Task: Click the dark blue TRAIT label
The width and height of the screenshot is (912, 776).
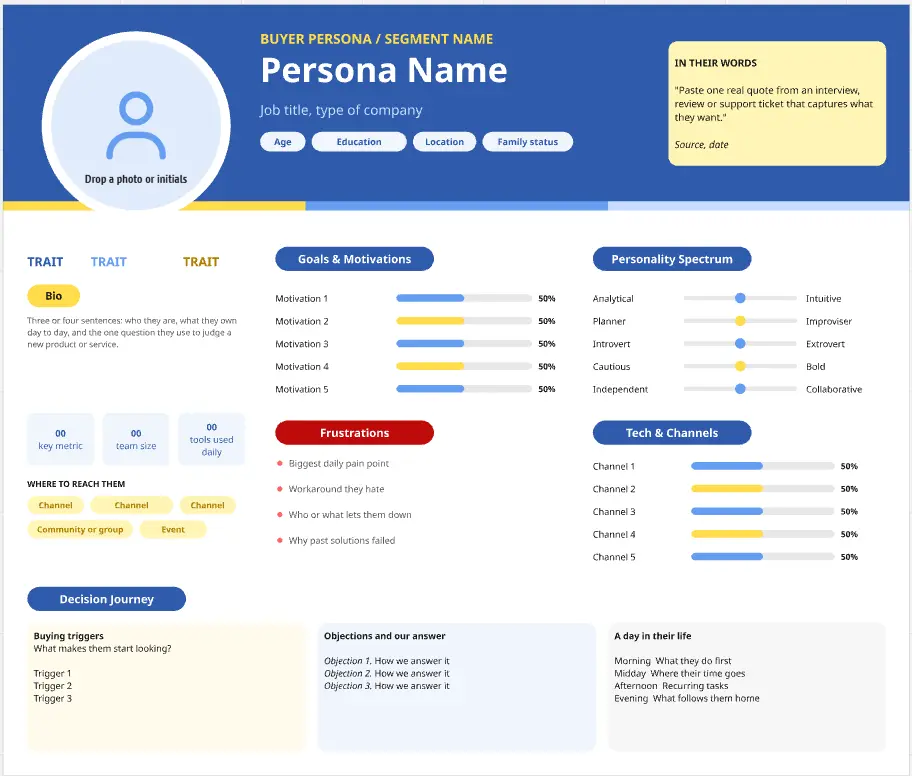Action: pyautogui.click(x=45, y=262)
